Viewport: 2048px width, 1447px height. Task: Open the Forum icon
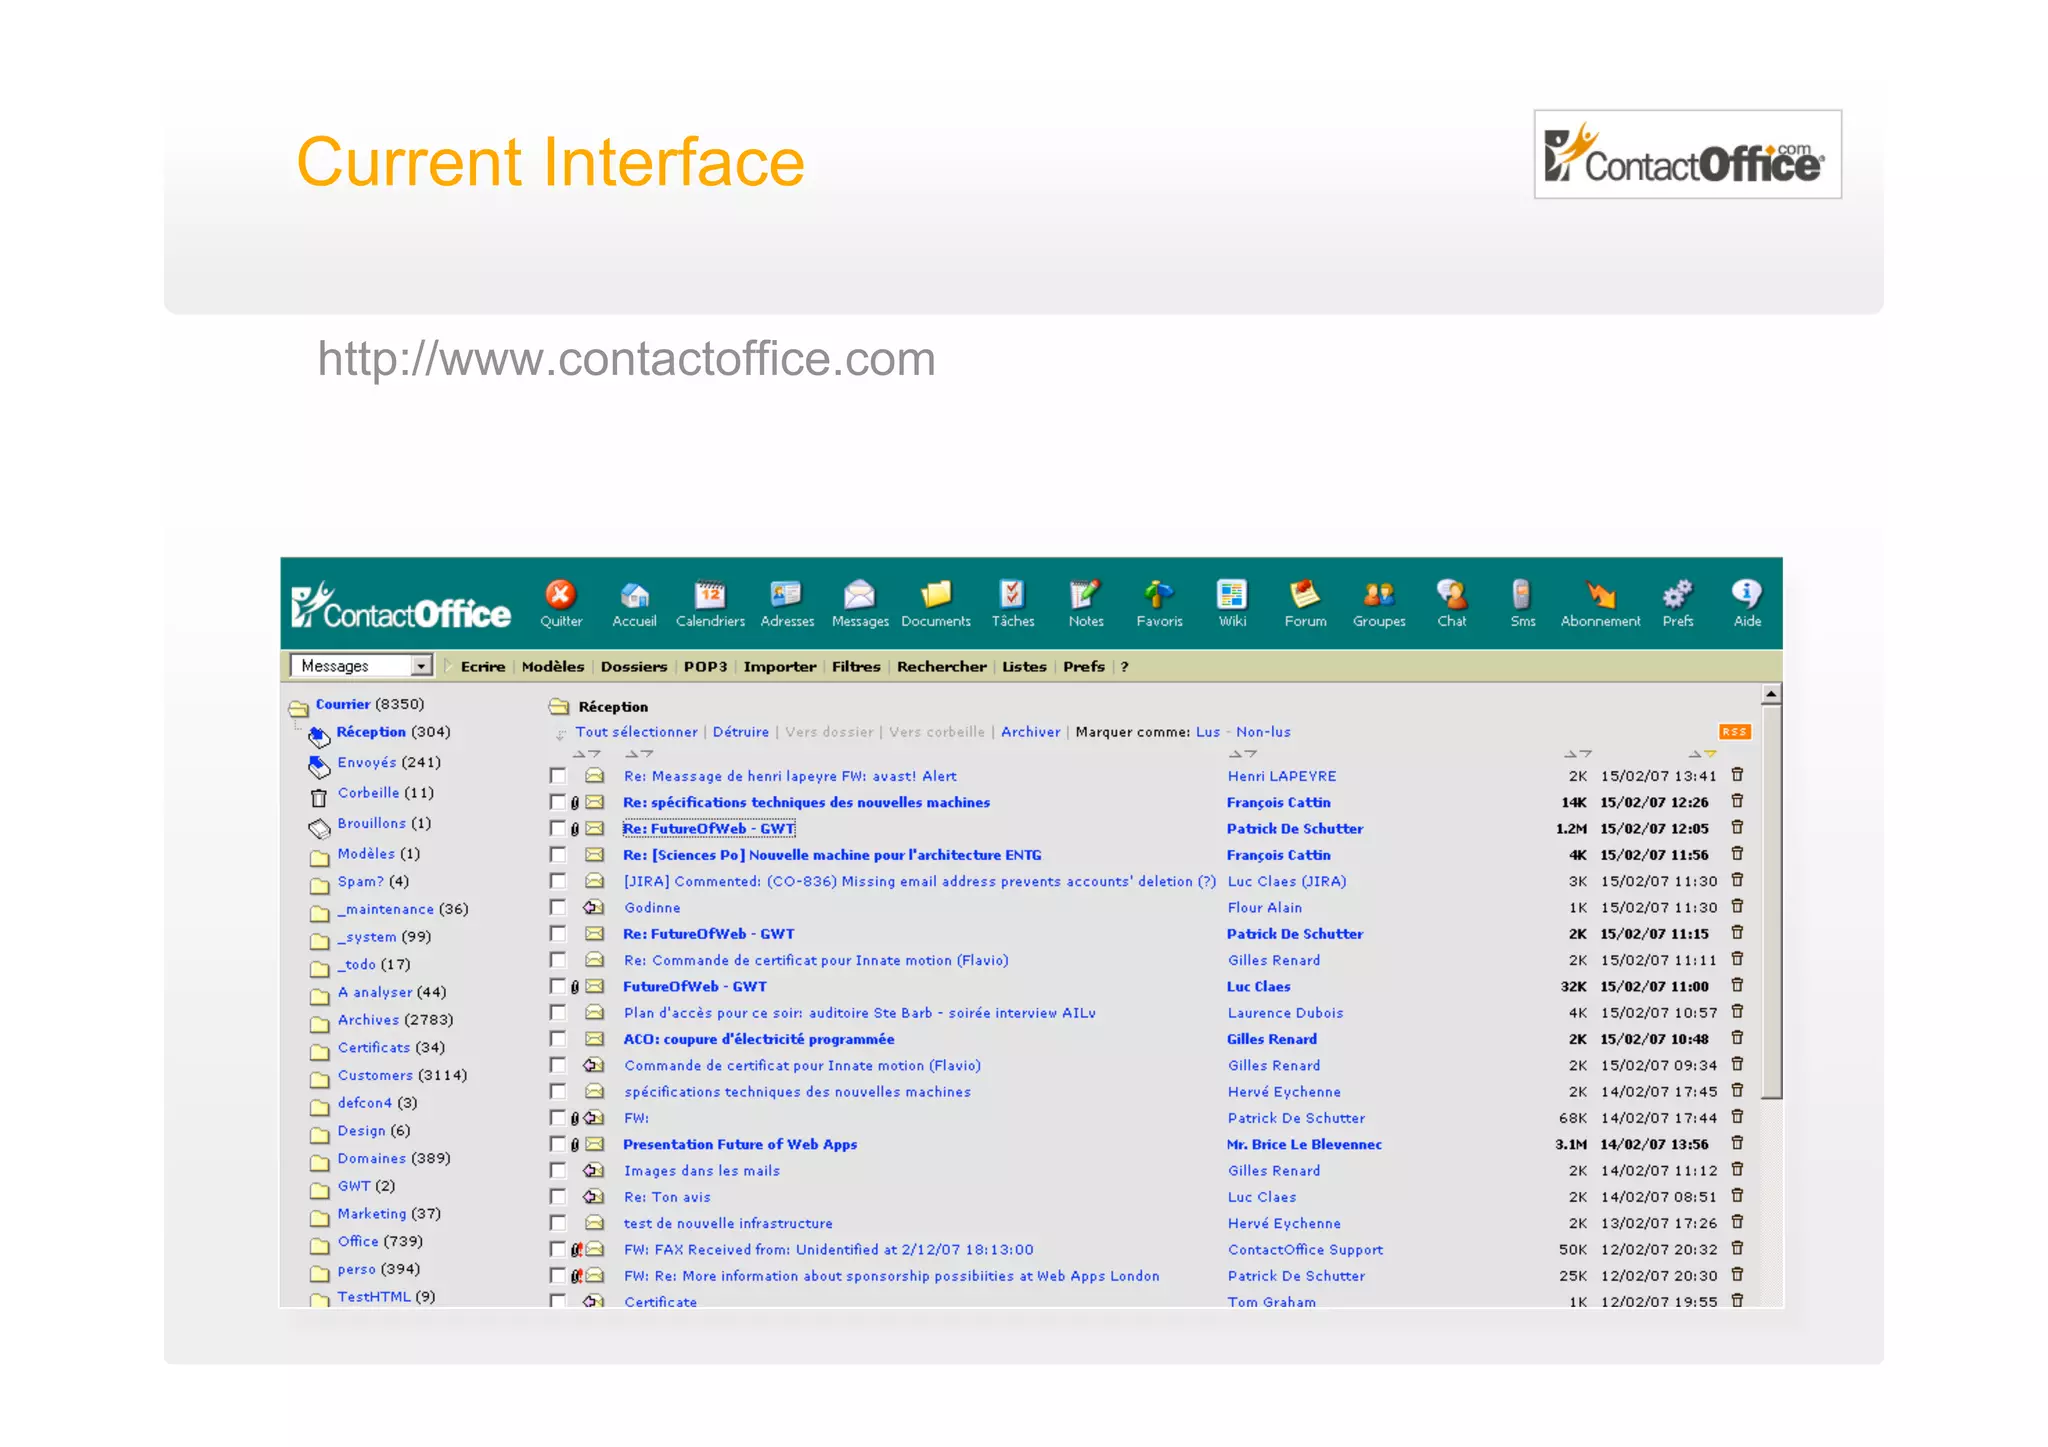(1304, 595)
